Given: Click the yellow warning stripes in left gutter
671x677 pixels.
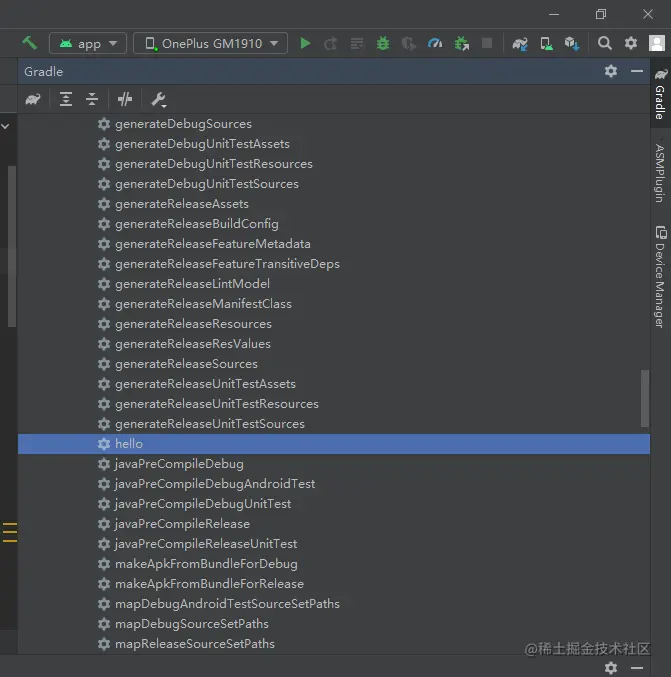Looking at the screenshot, I should coord(9,532).
